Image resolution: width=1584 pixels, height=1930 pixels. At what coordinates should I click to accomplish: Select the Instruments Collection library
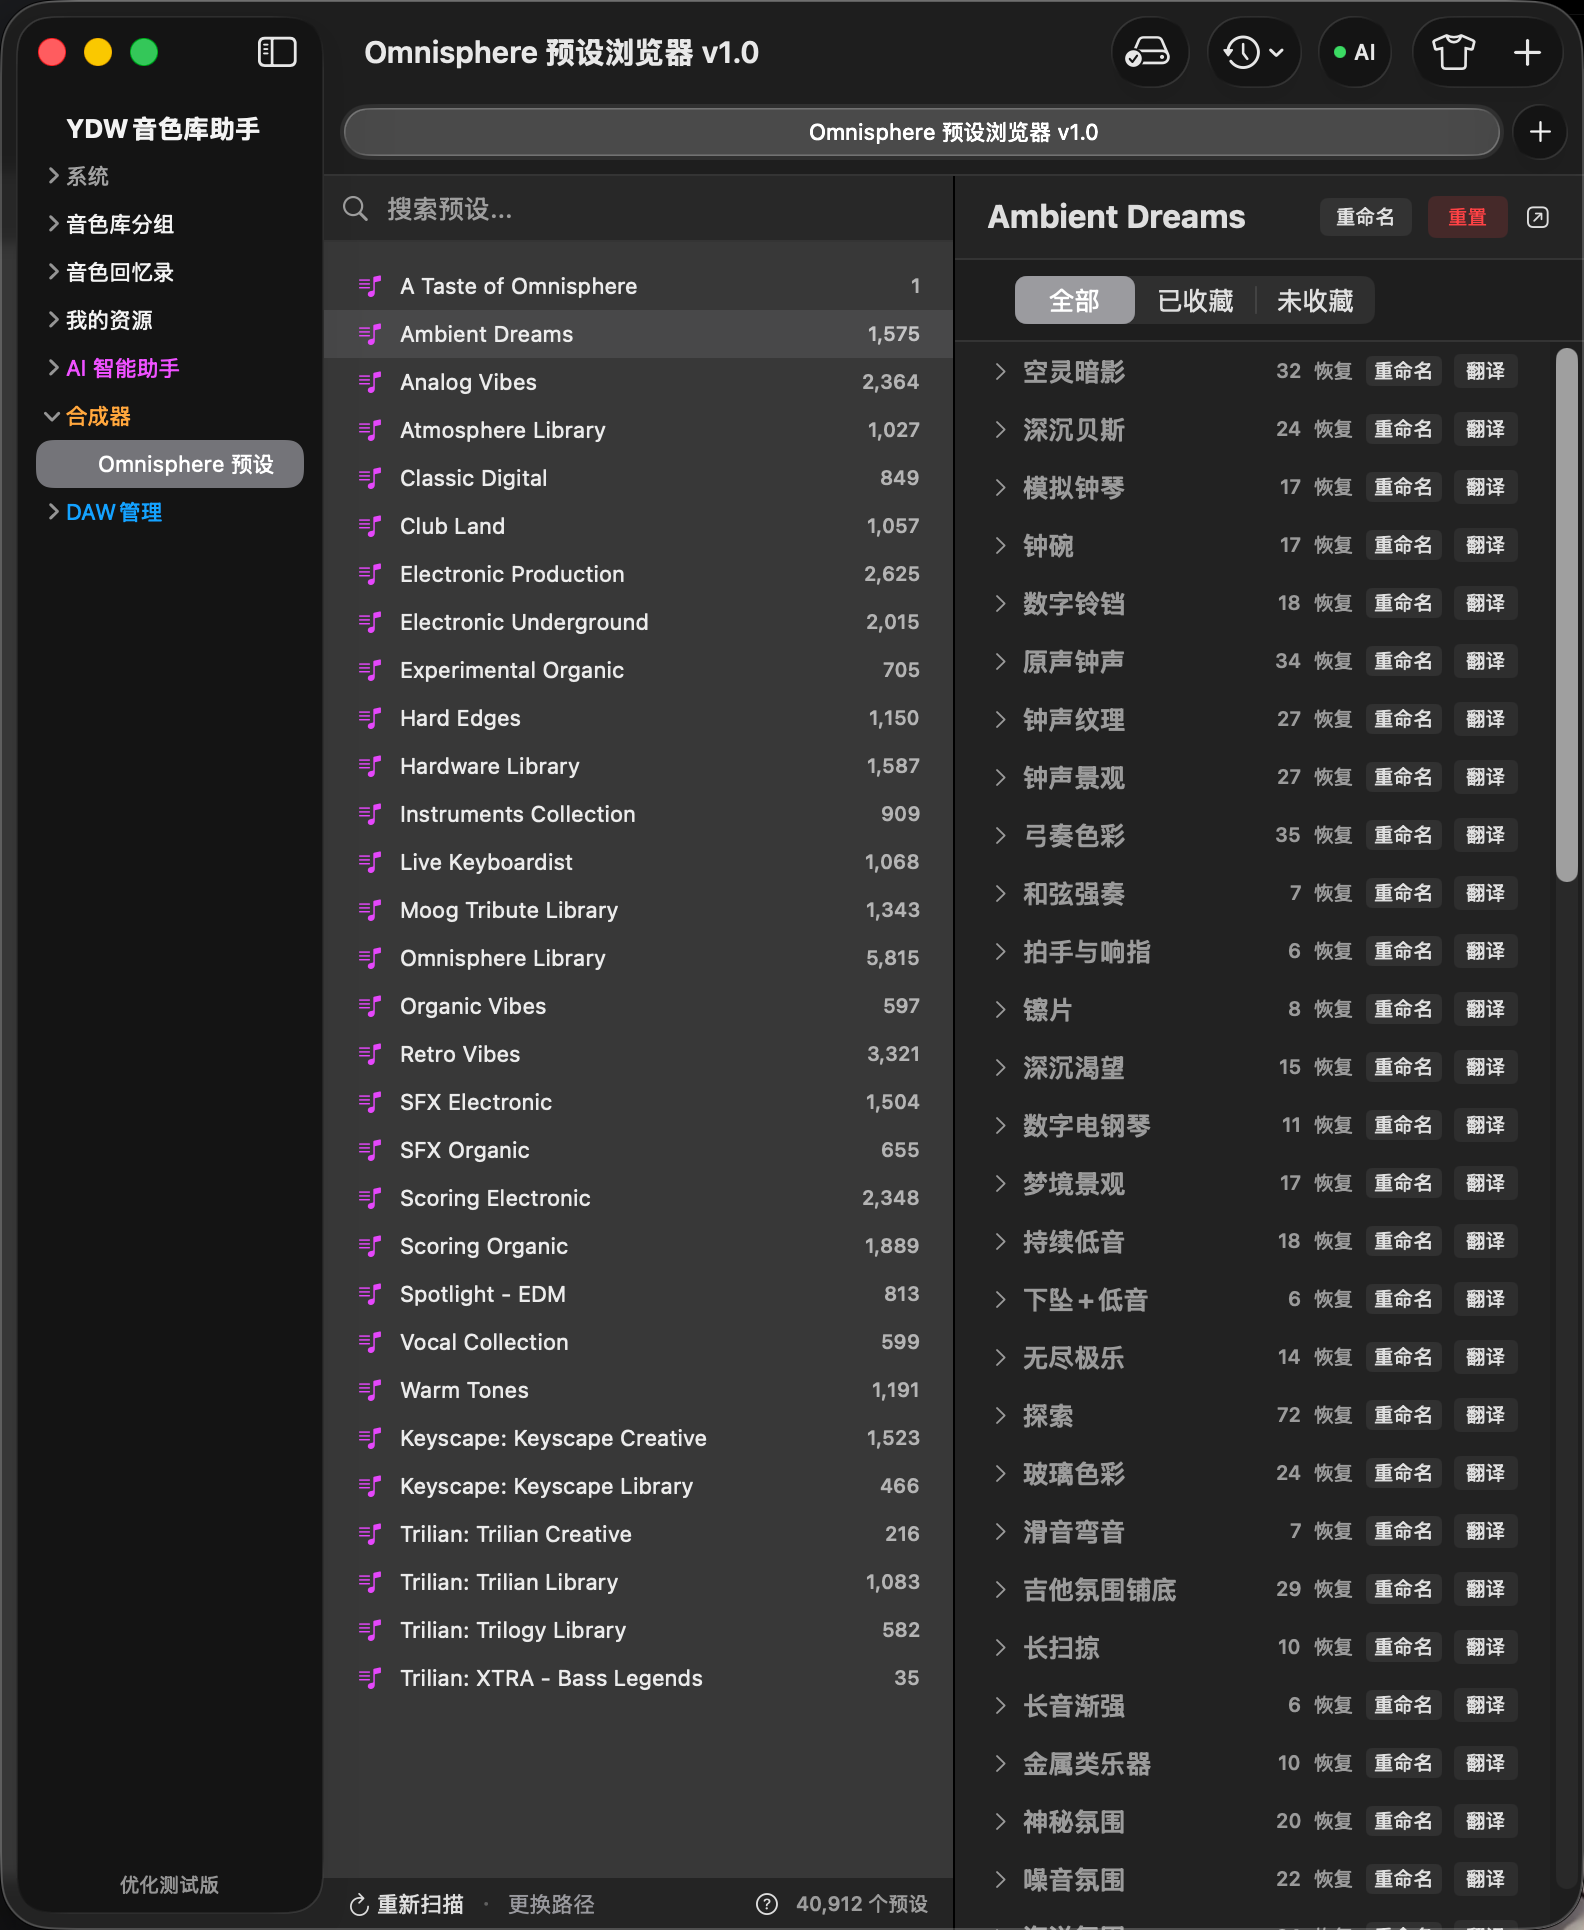pyautogui.click(x=638, y=814)
